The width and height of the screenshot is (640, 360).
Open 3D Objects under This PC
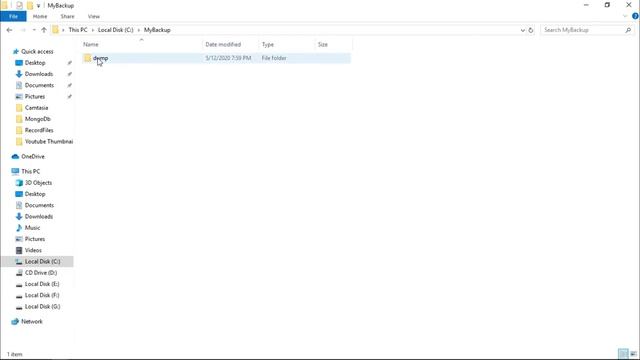[x=38, y=183]
